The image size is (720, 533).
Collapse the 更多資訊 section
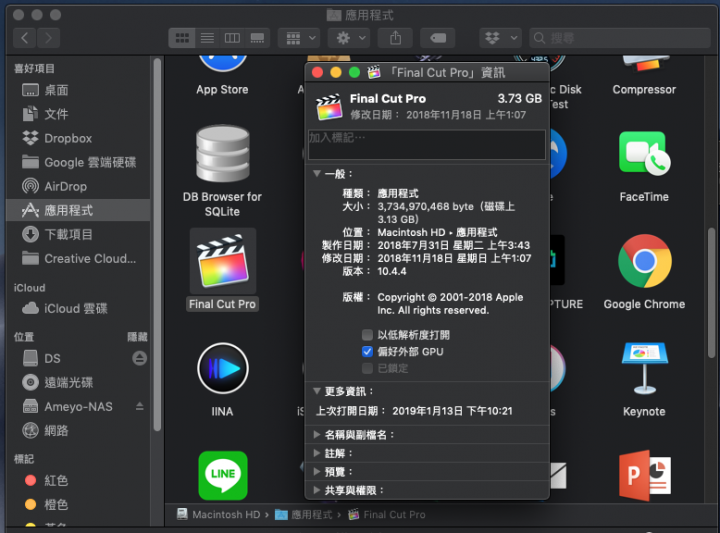[x=316, y=391]
